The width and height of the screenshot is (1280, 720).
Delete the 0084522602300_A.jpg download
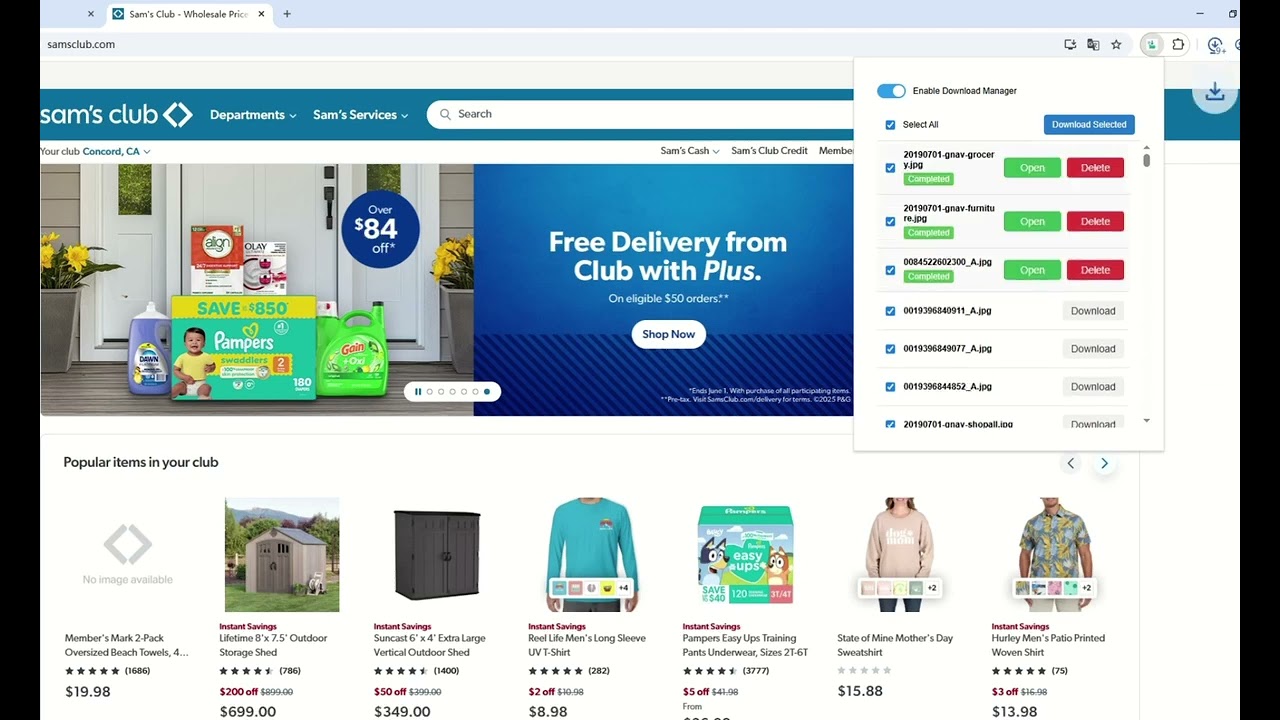click(1095, 270)
